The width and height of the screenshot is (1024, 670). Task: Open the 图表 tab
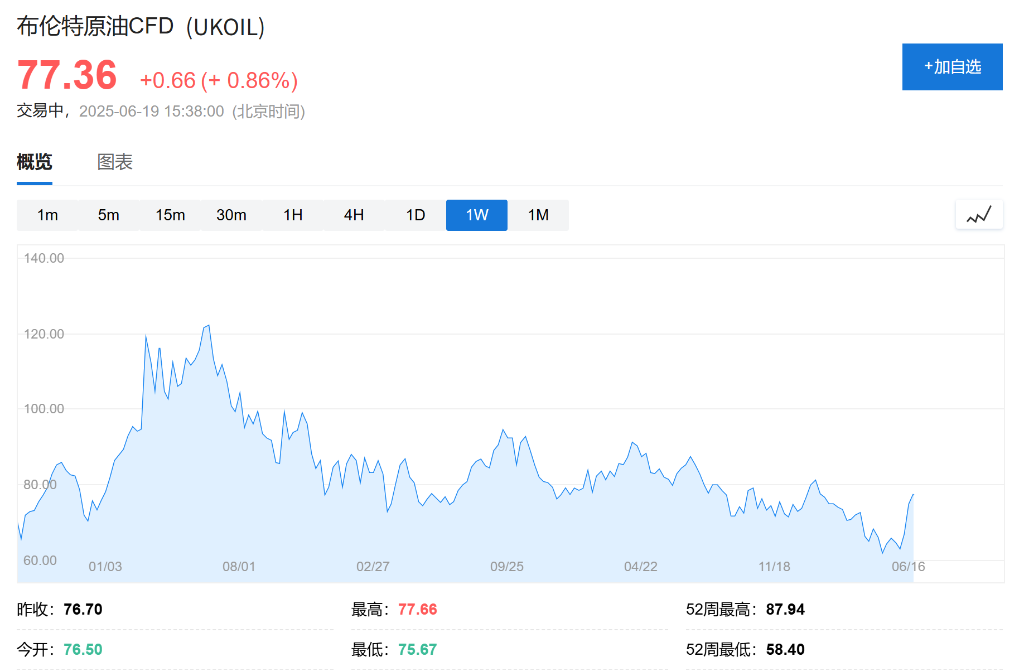[x=114, y=162]
